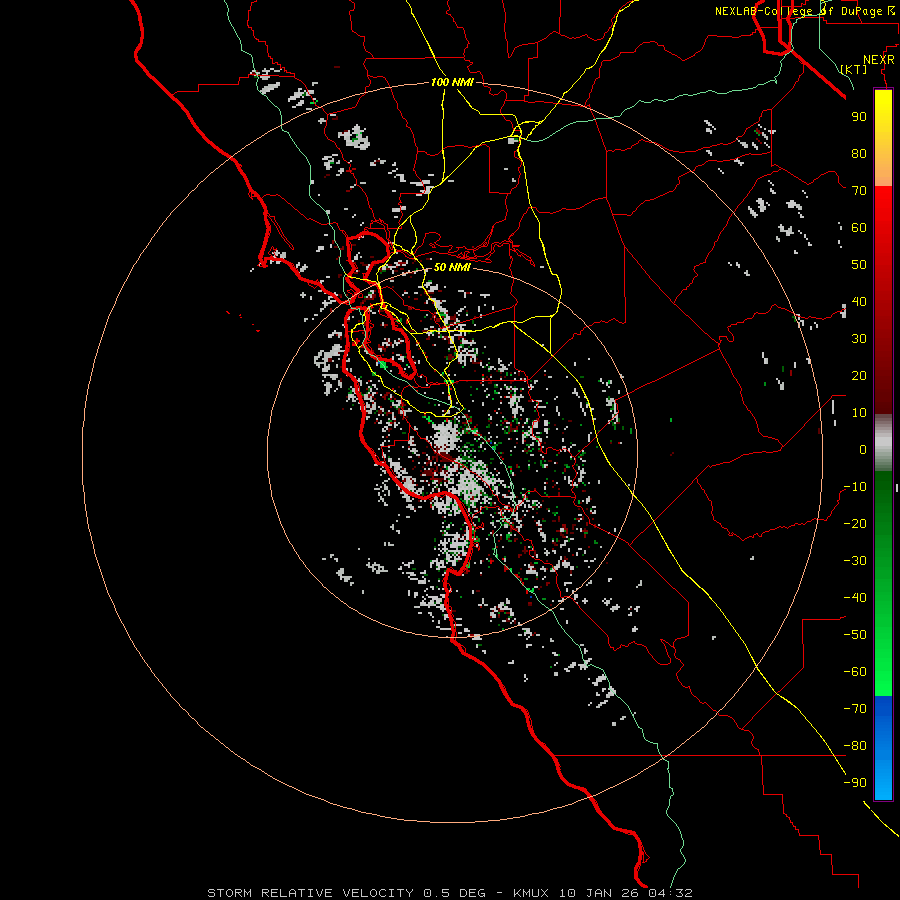Click the "-80" value on velocity scale
900x900 pixels.
coord(855,746)
